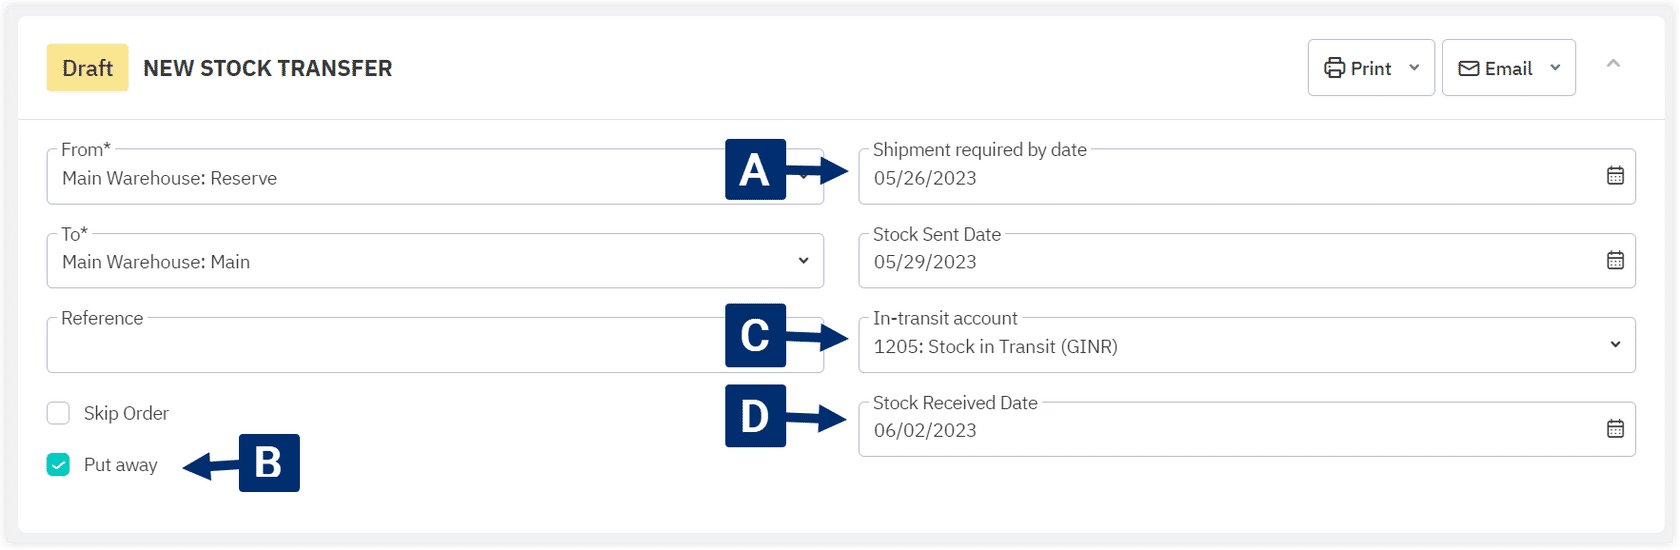Click the Print button label
The width and height of the screenshot is (1680, 550).
click(x=1371, y=68)
